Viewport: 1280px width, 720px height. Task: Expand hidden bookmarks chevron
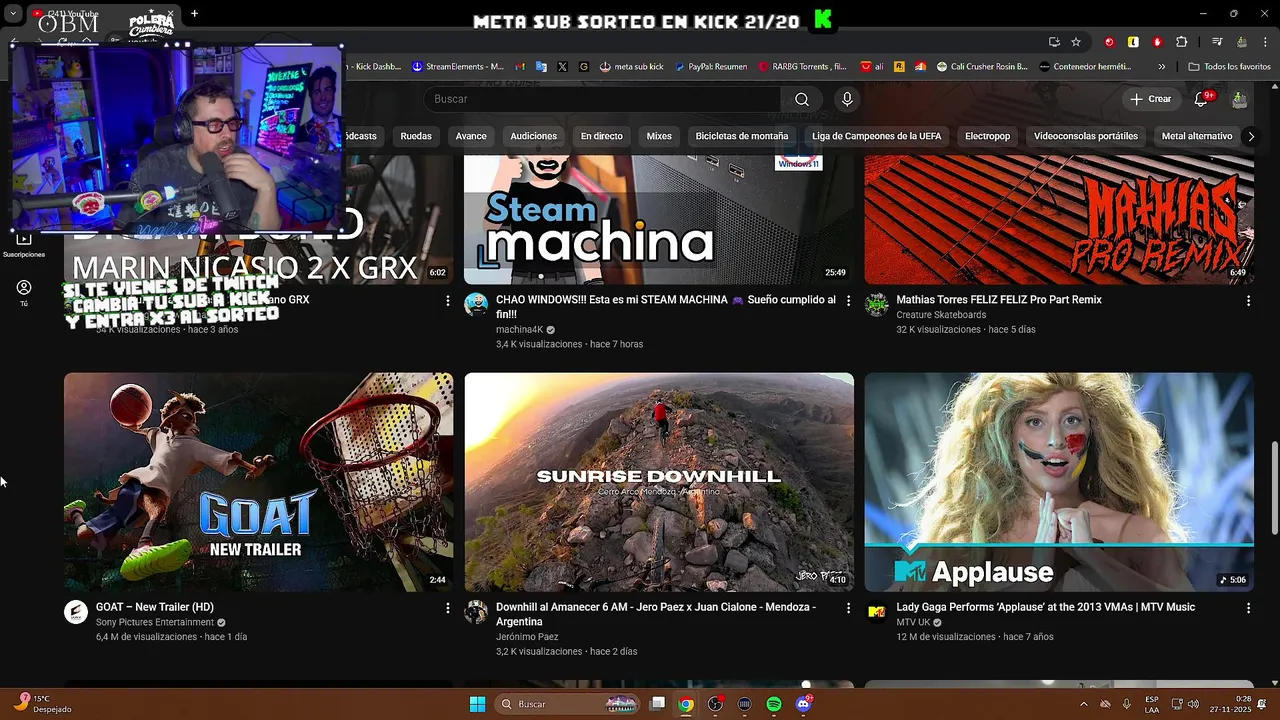coord(1161,67)
